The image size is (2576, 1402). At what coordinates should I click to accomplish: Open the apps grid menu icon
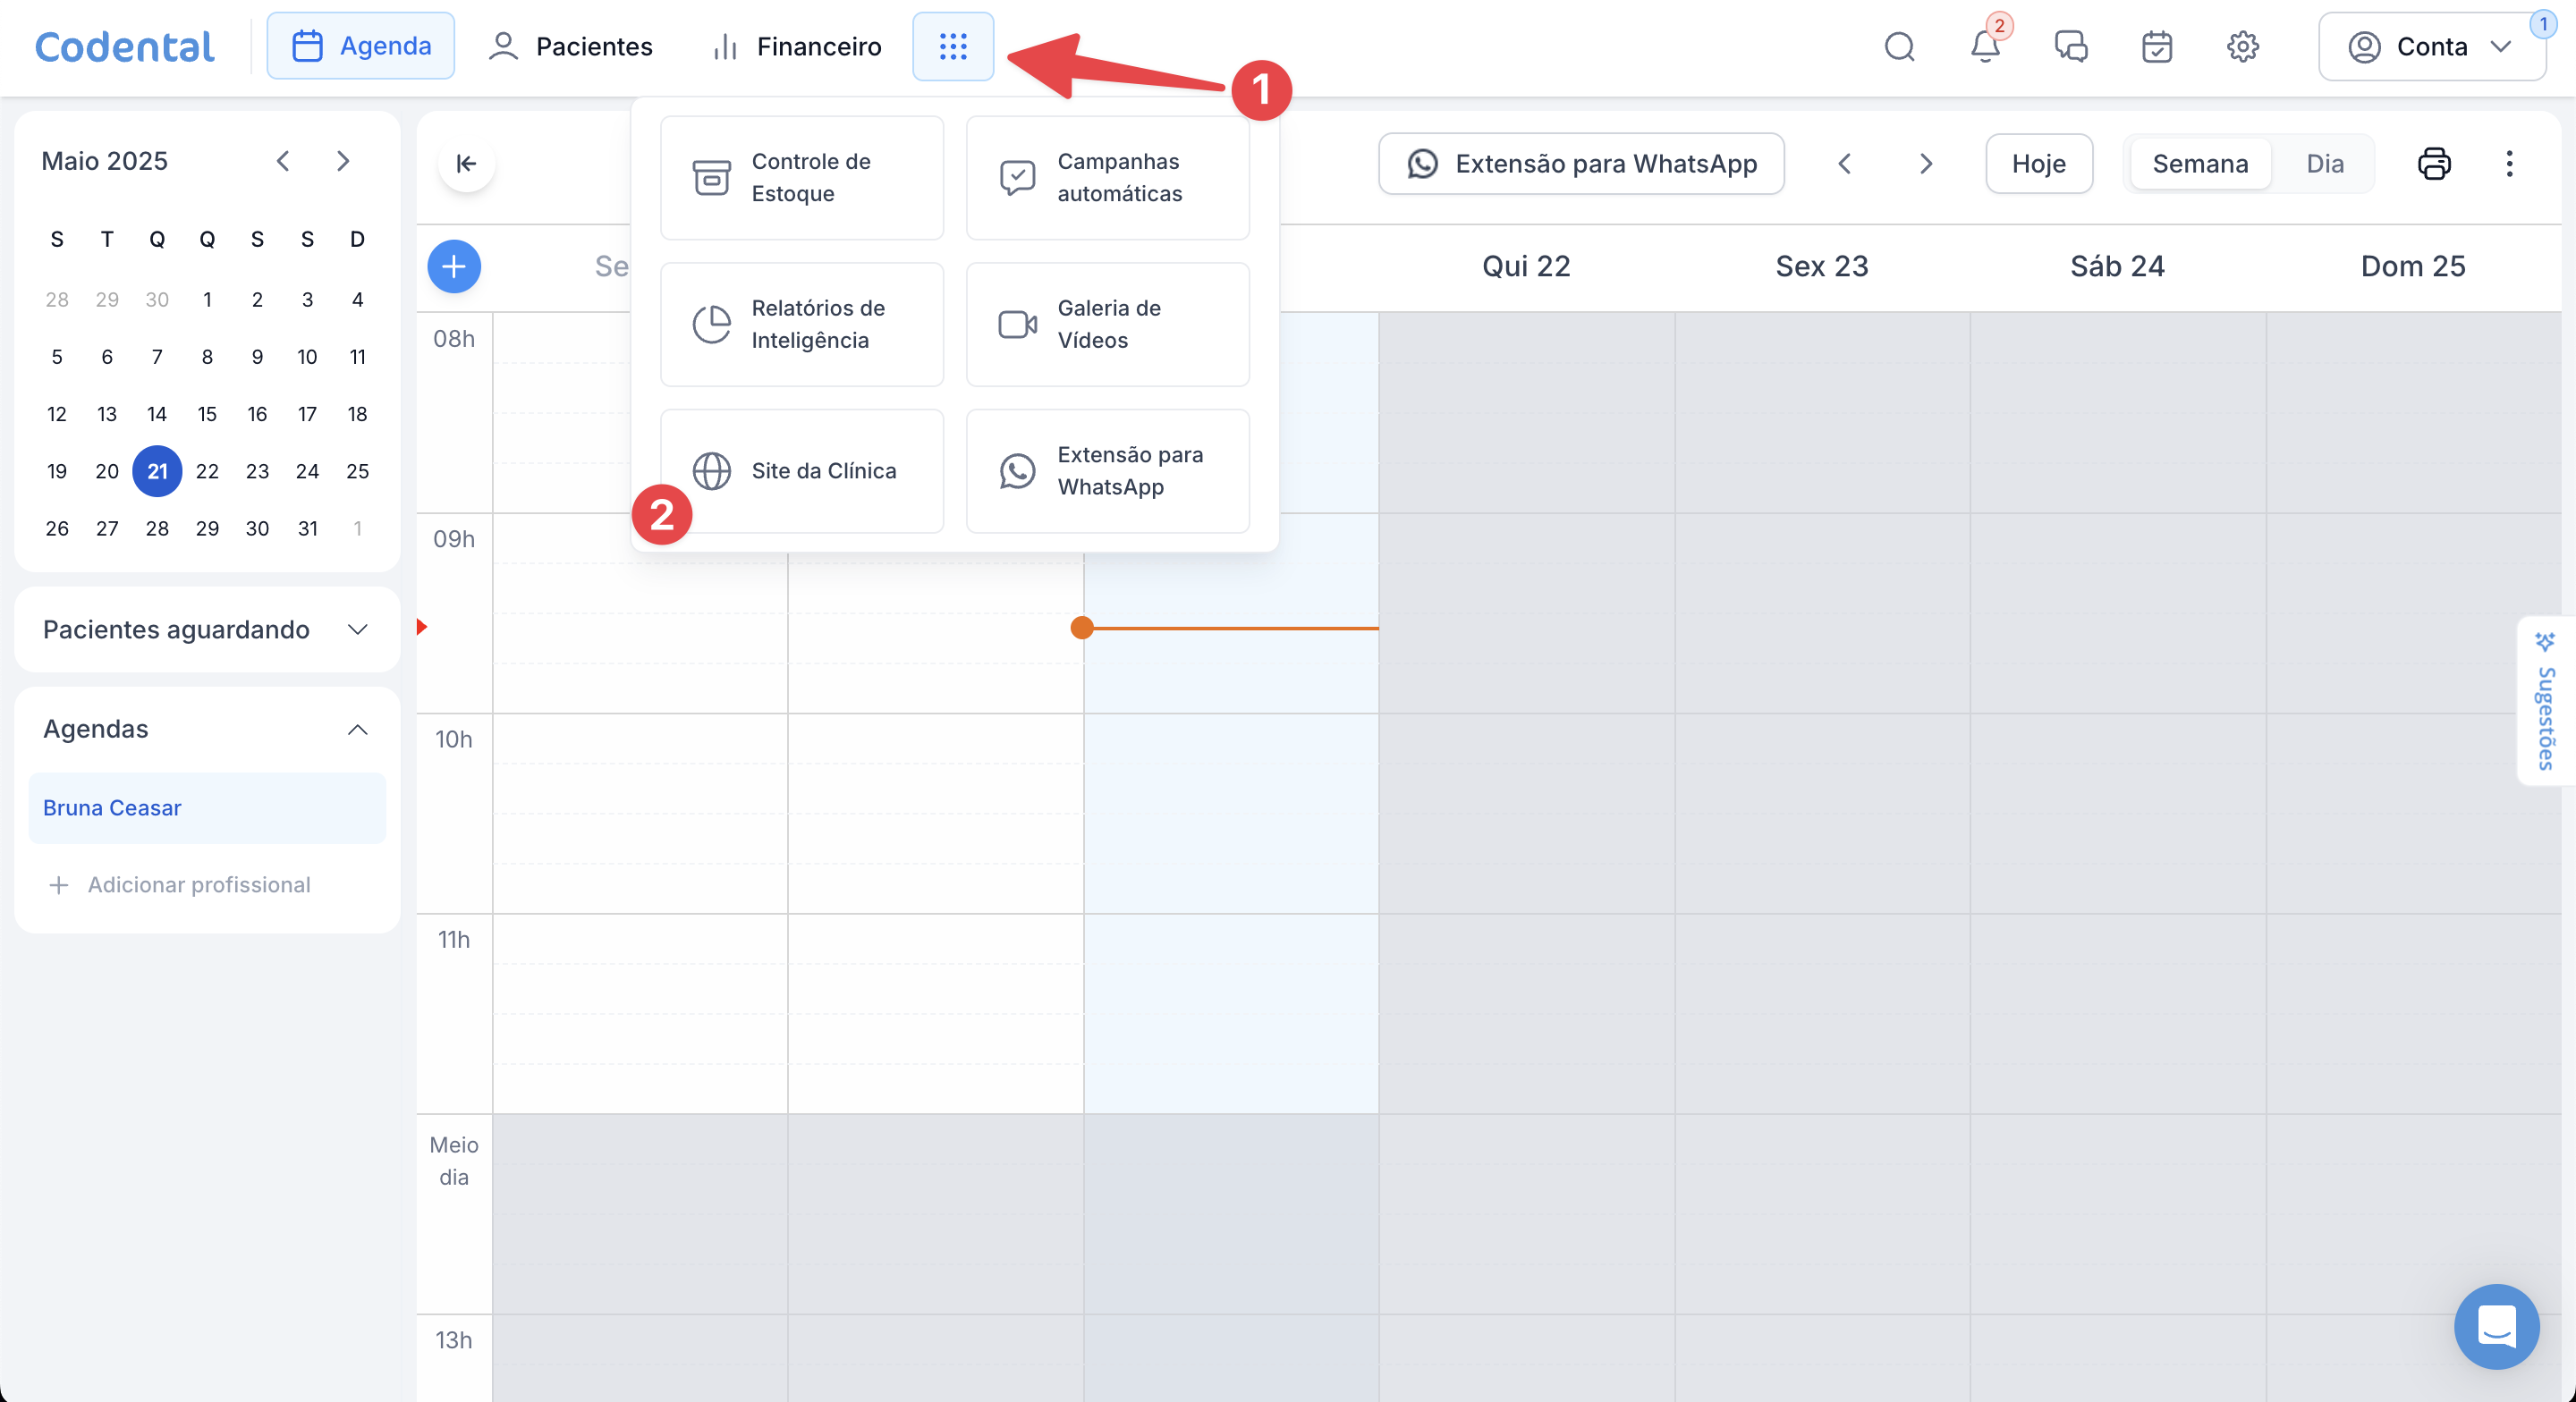pos(952,46)
